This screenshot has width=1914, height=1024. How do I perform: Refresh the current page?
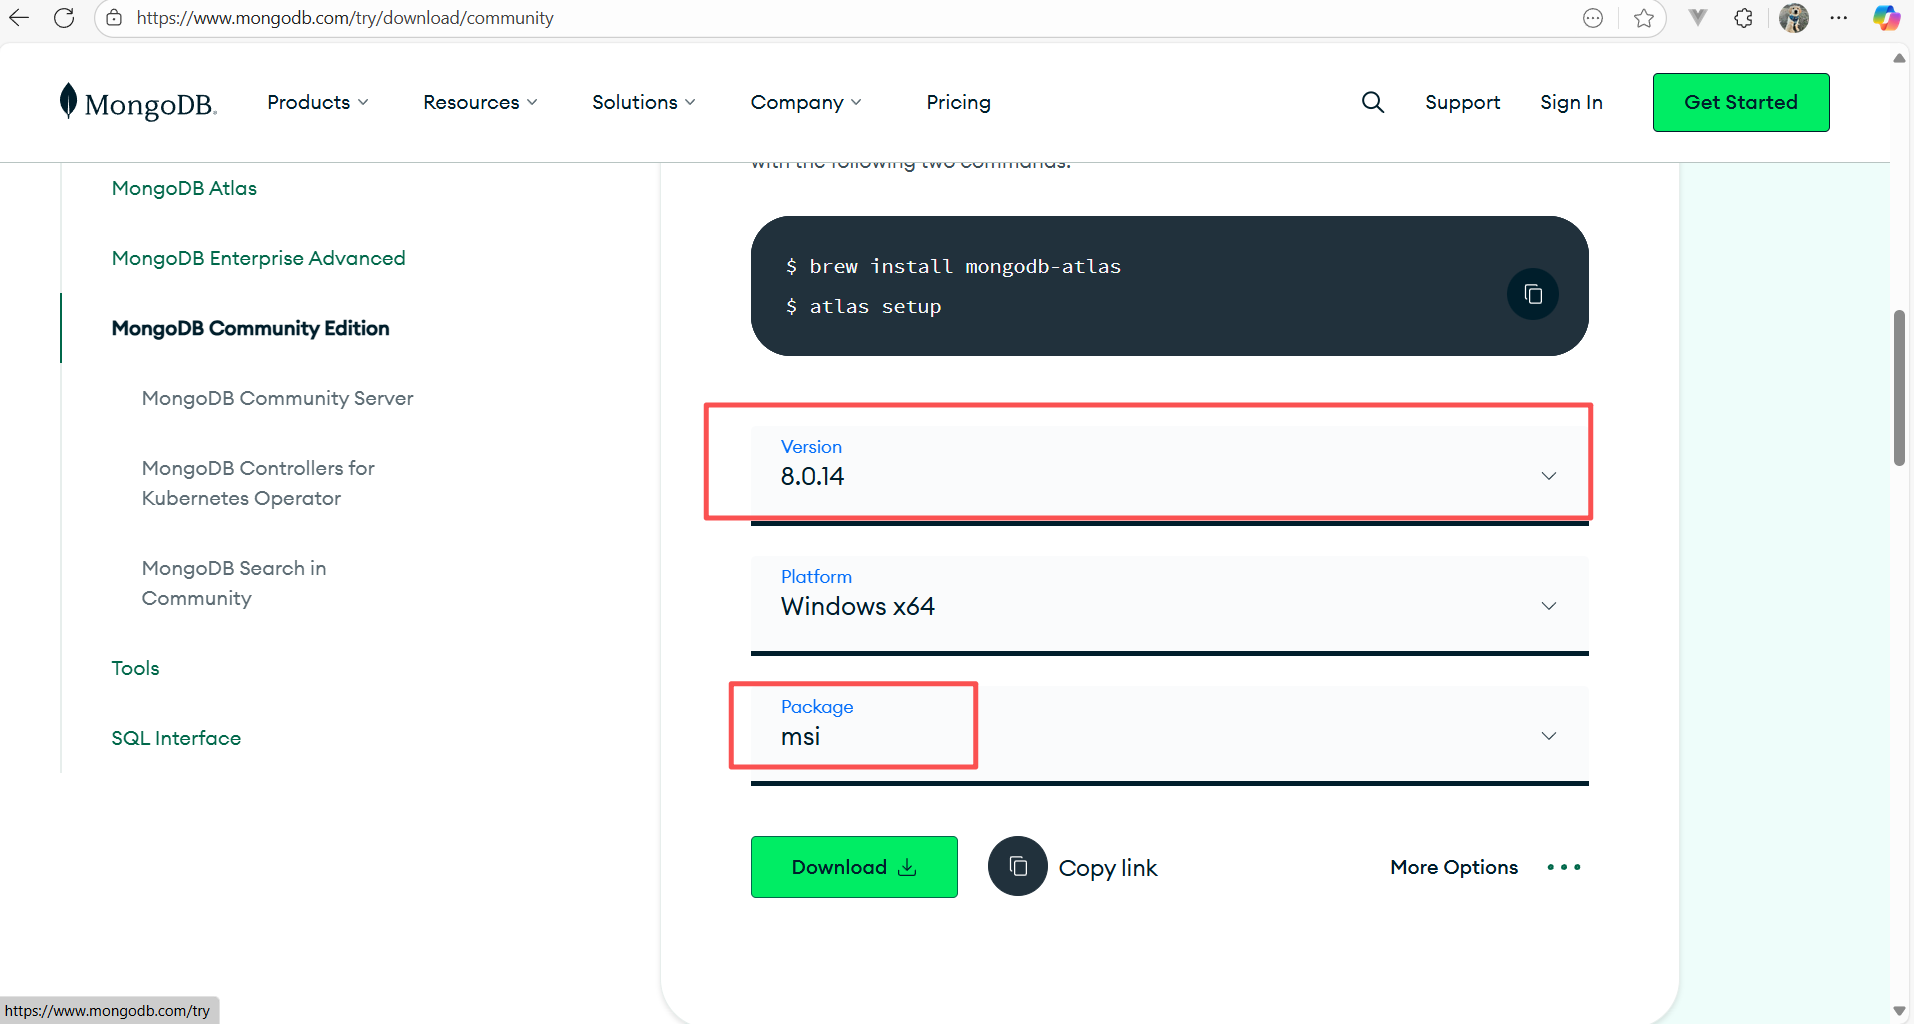[x=64, y=17]
